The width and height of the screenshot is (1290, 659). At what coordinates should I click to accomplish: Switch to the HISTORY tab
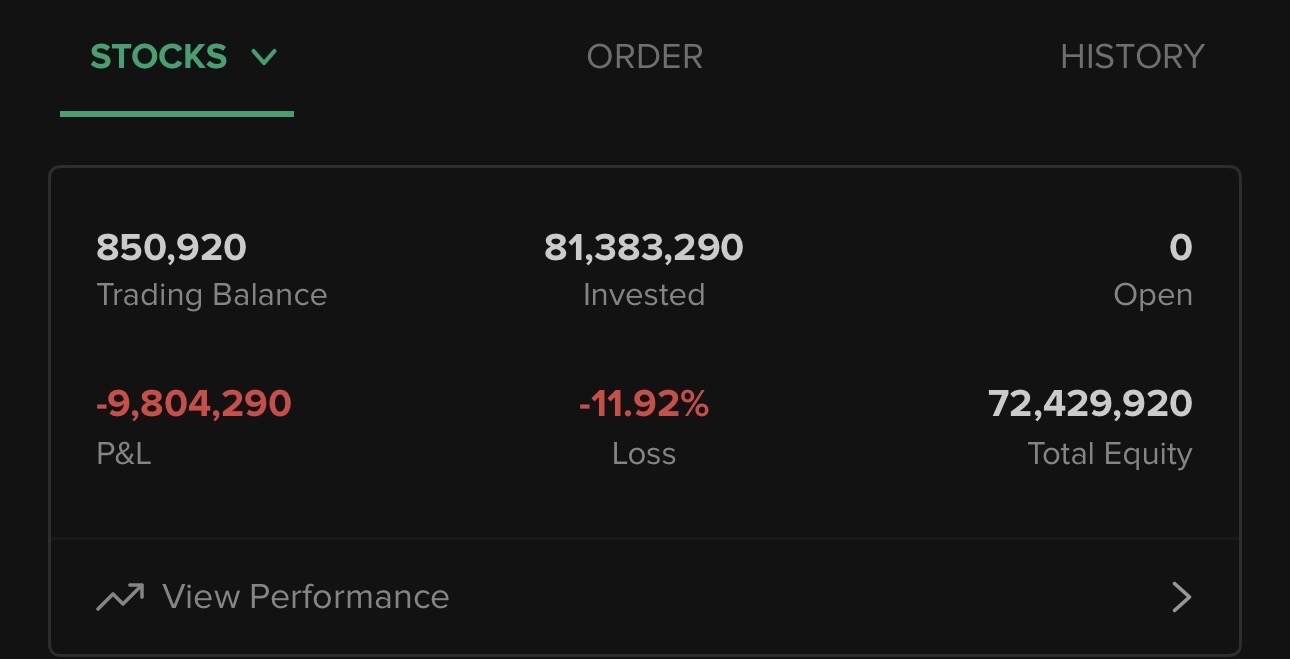pos(1132,57)
